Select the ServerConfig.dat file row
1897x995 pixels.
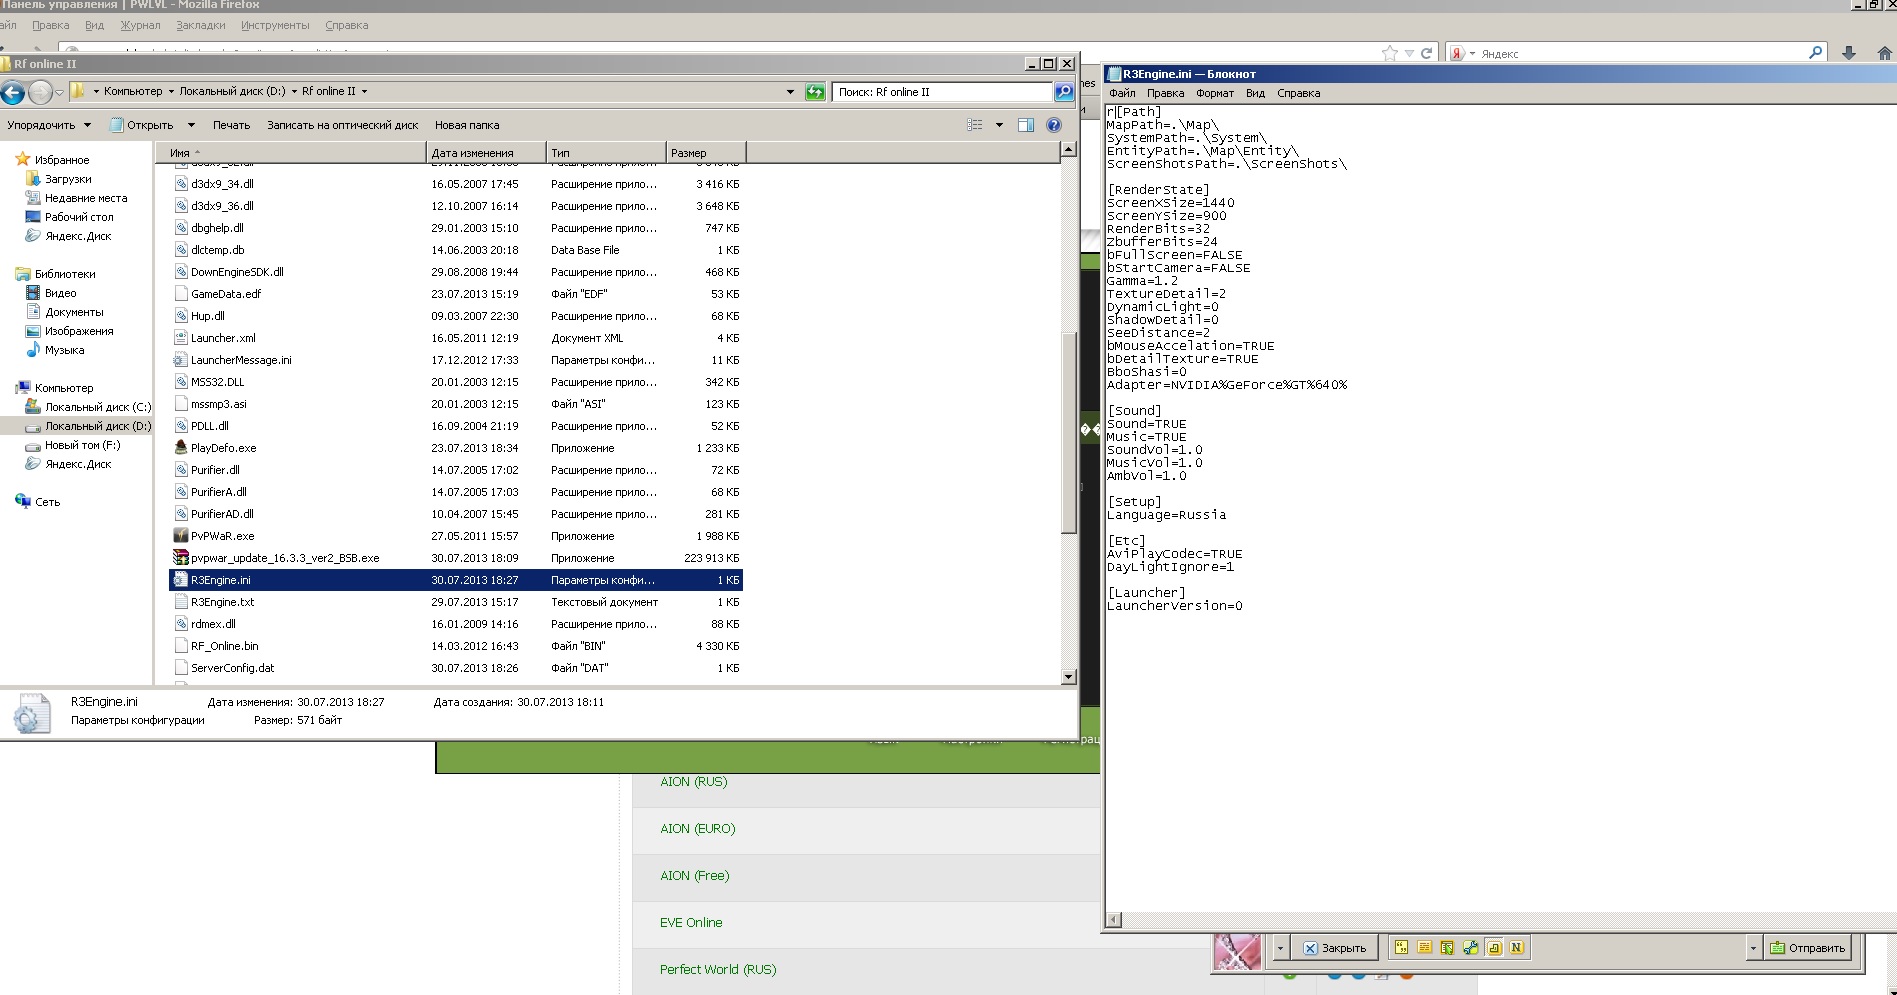456,668
